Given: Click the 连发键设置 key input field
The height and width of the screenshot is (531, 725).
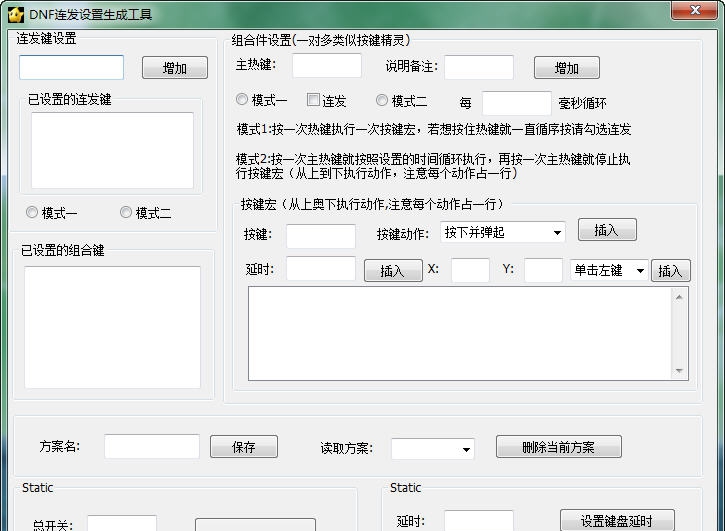Looking at the screenshot, I should pos(72,68).
